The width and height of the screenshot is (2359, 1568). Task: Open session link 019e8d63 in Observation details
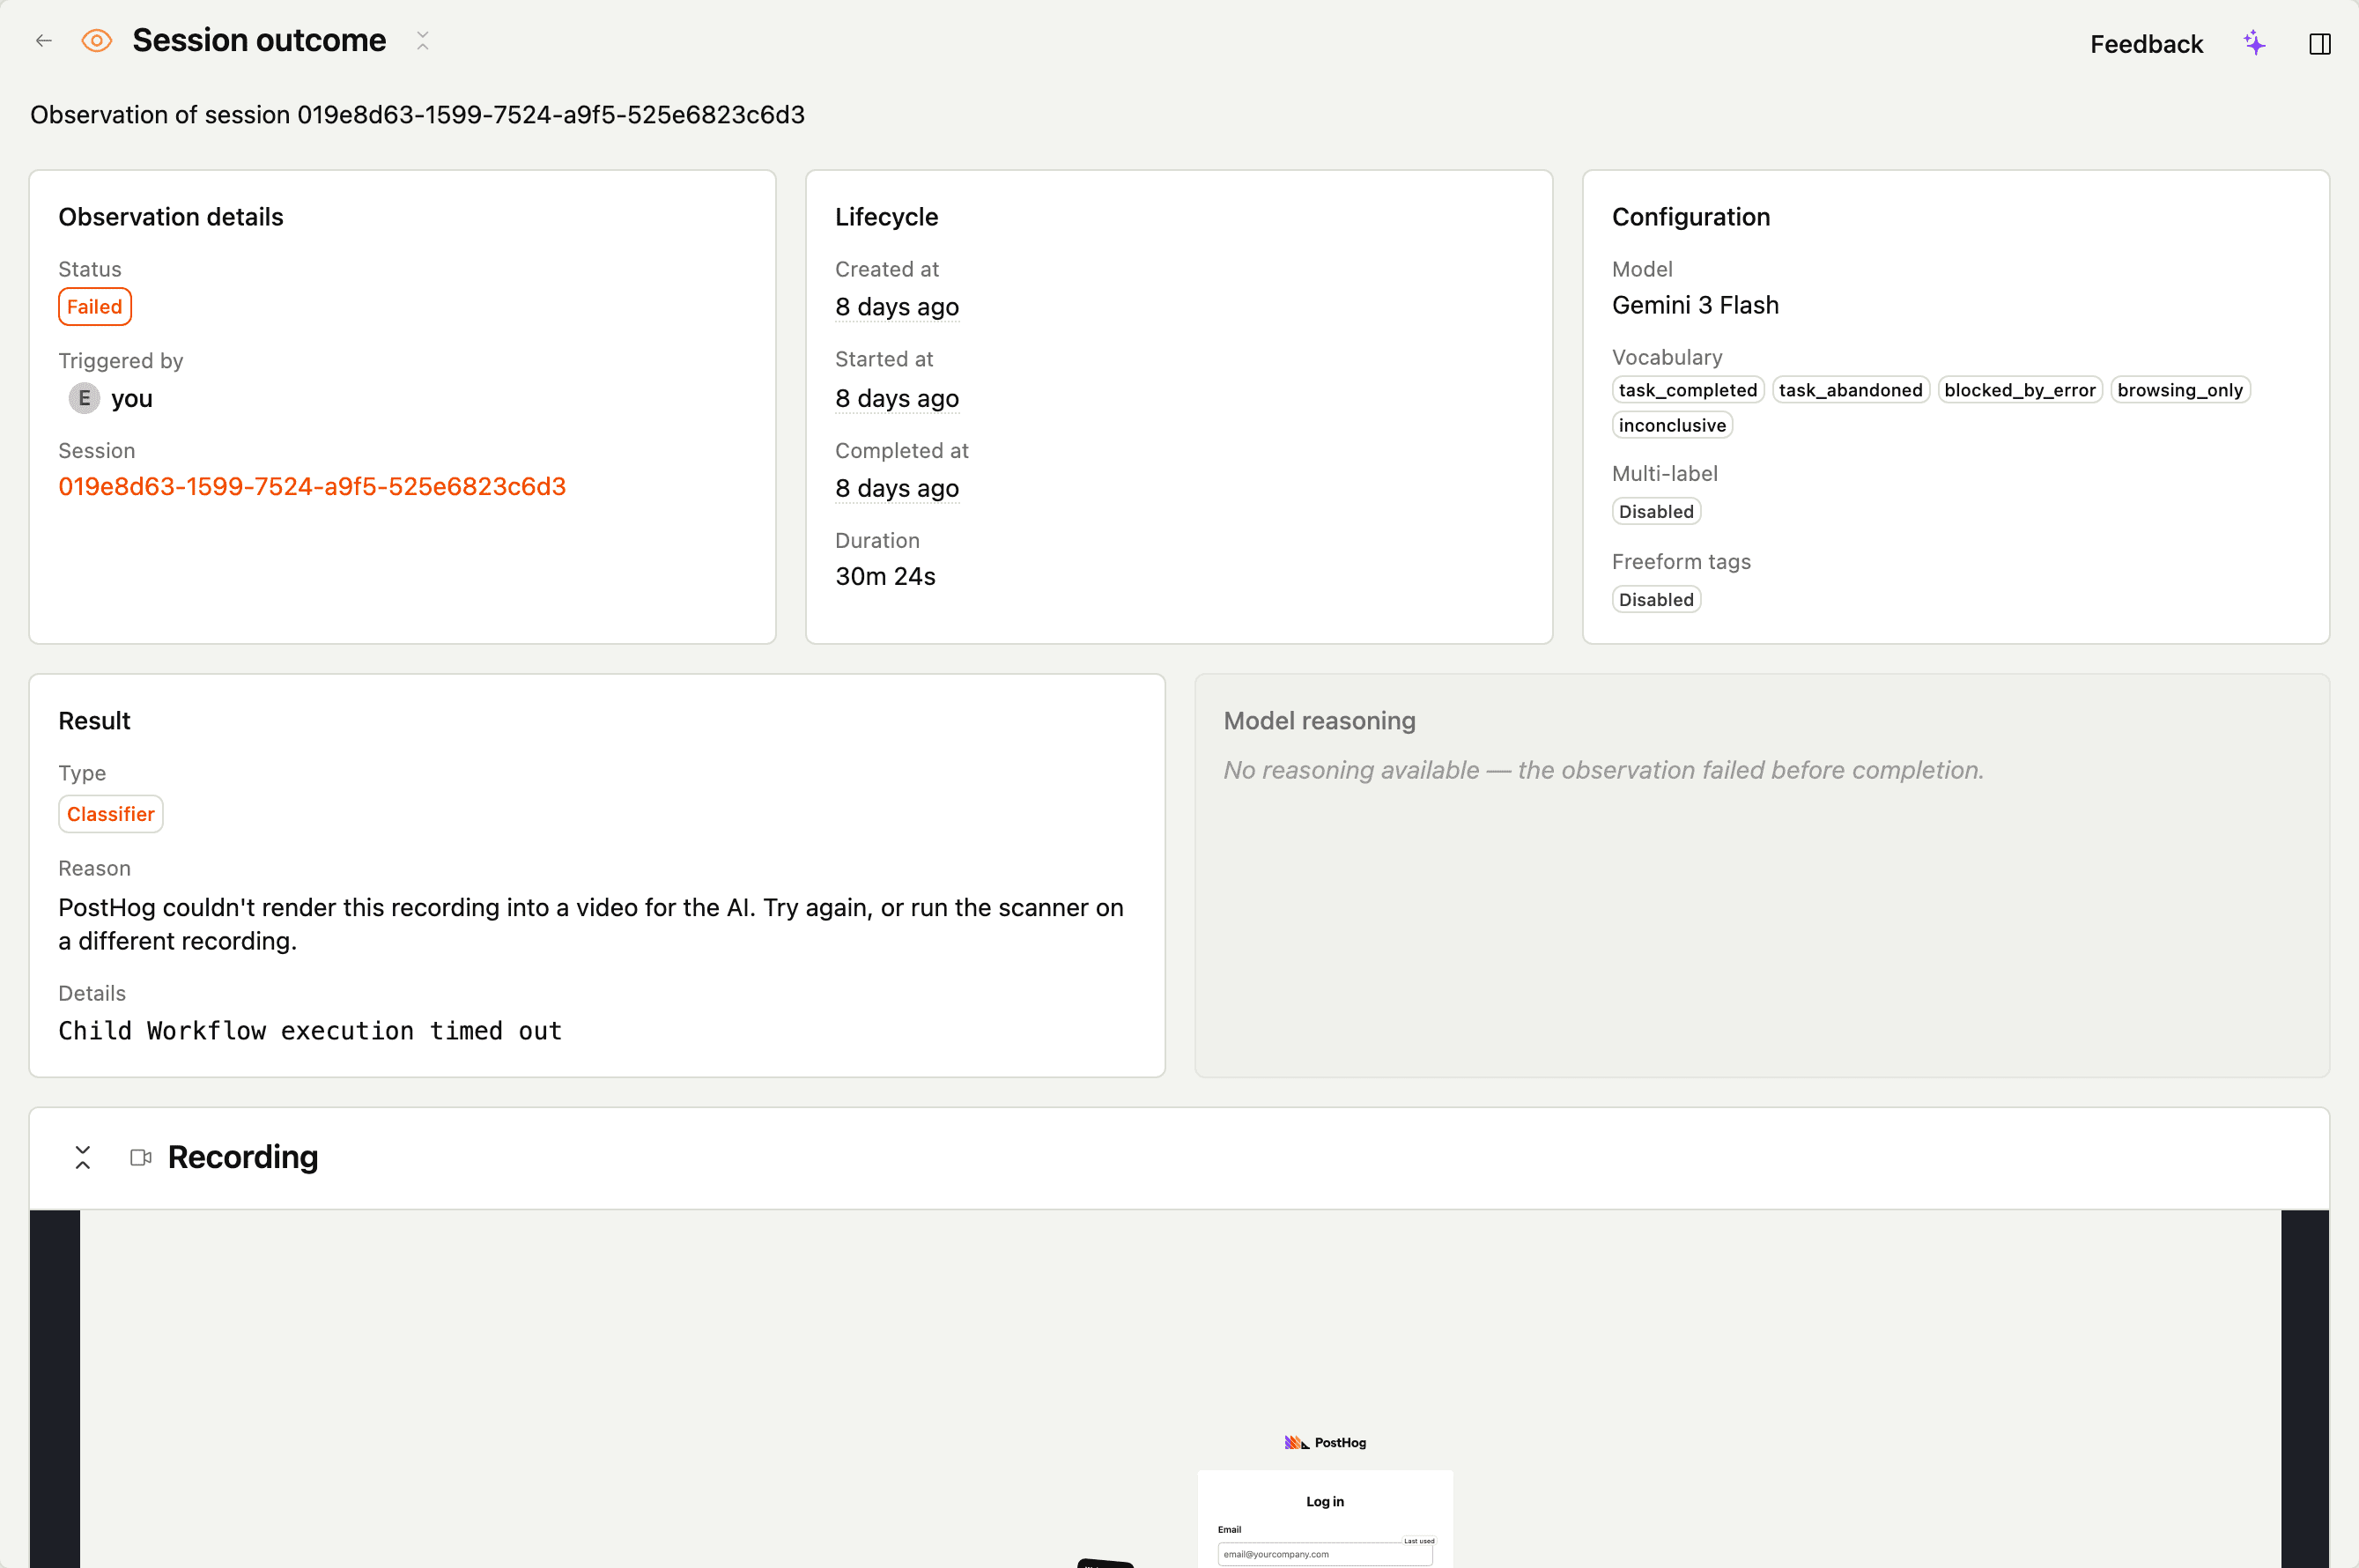click(x=312, y=486)
